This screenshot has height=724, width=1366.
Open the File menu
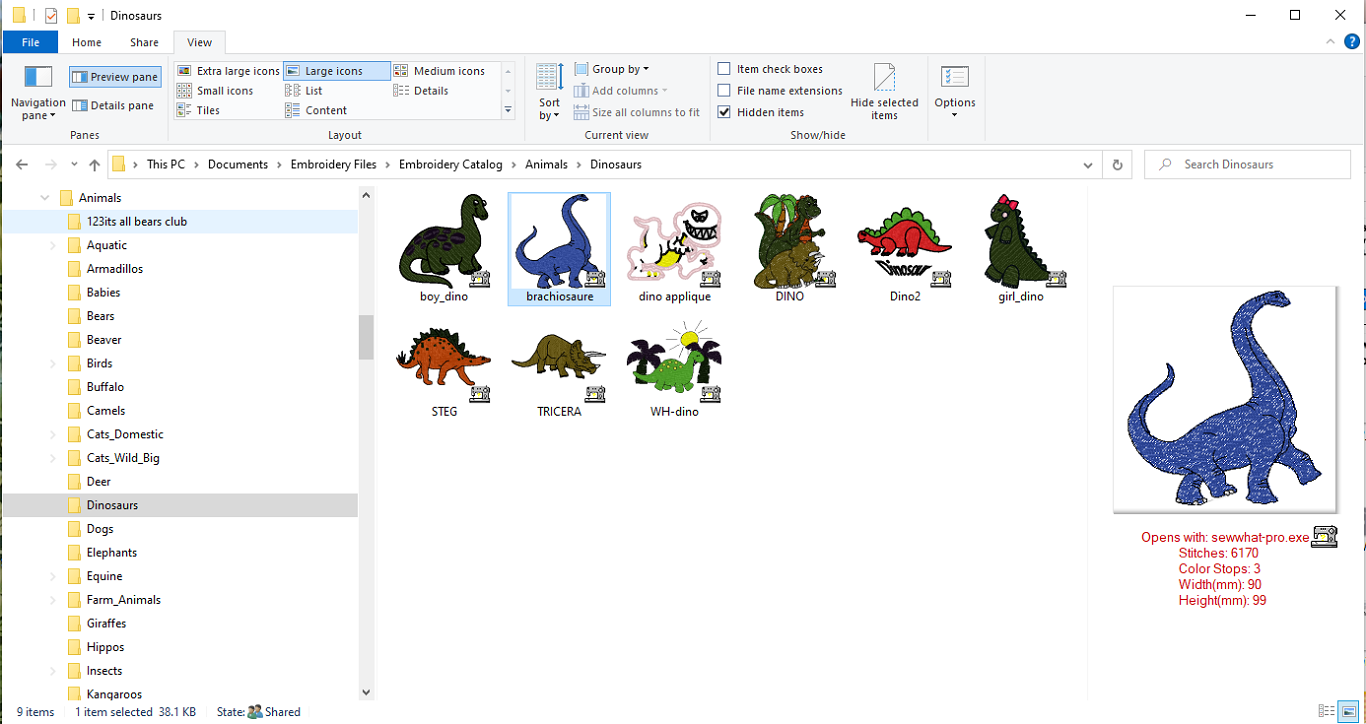tap(30, 42)
